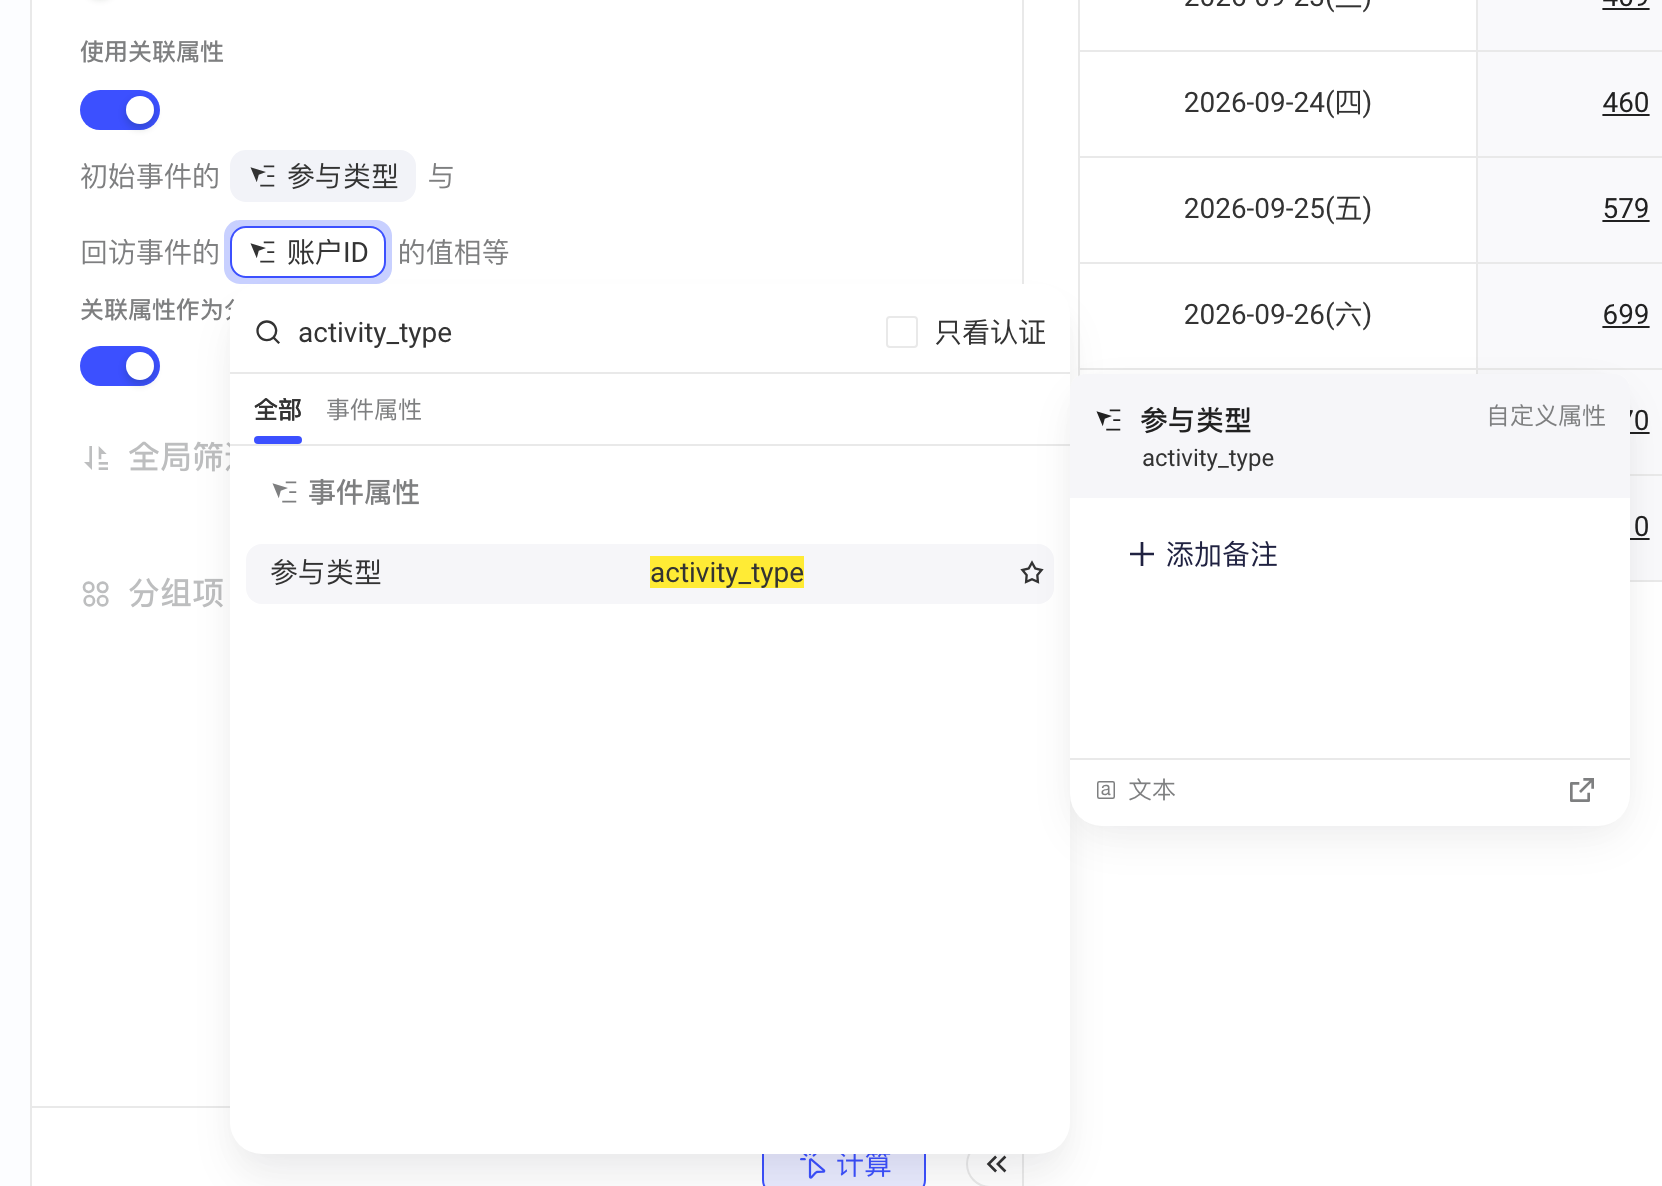
Task: Click the 全局筛选 section label
Action: (180, 458)
